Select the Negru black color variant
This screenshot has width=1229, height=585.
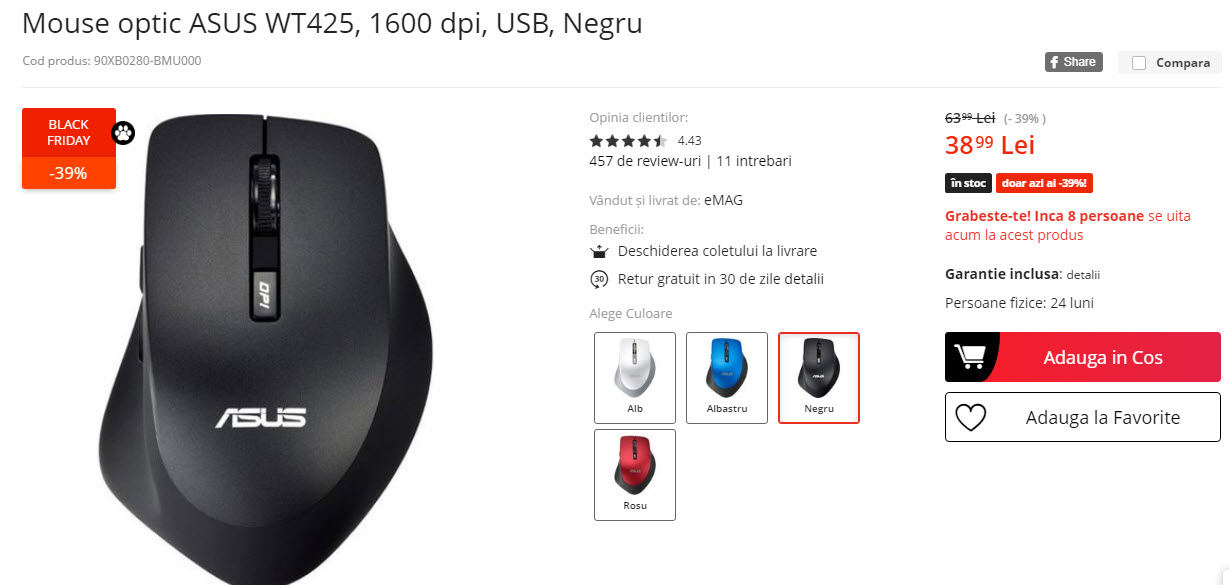819,378
